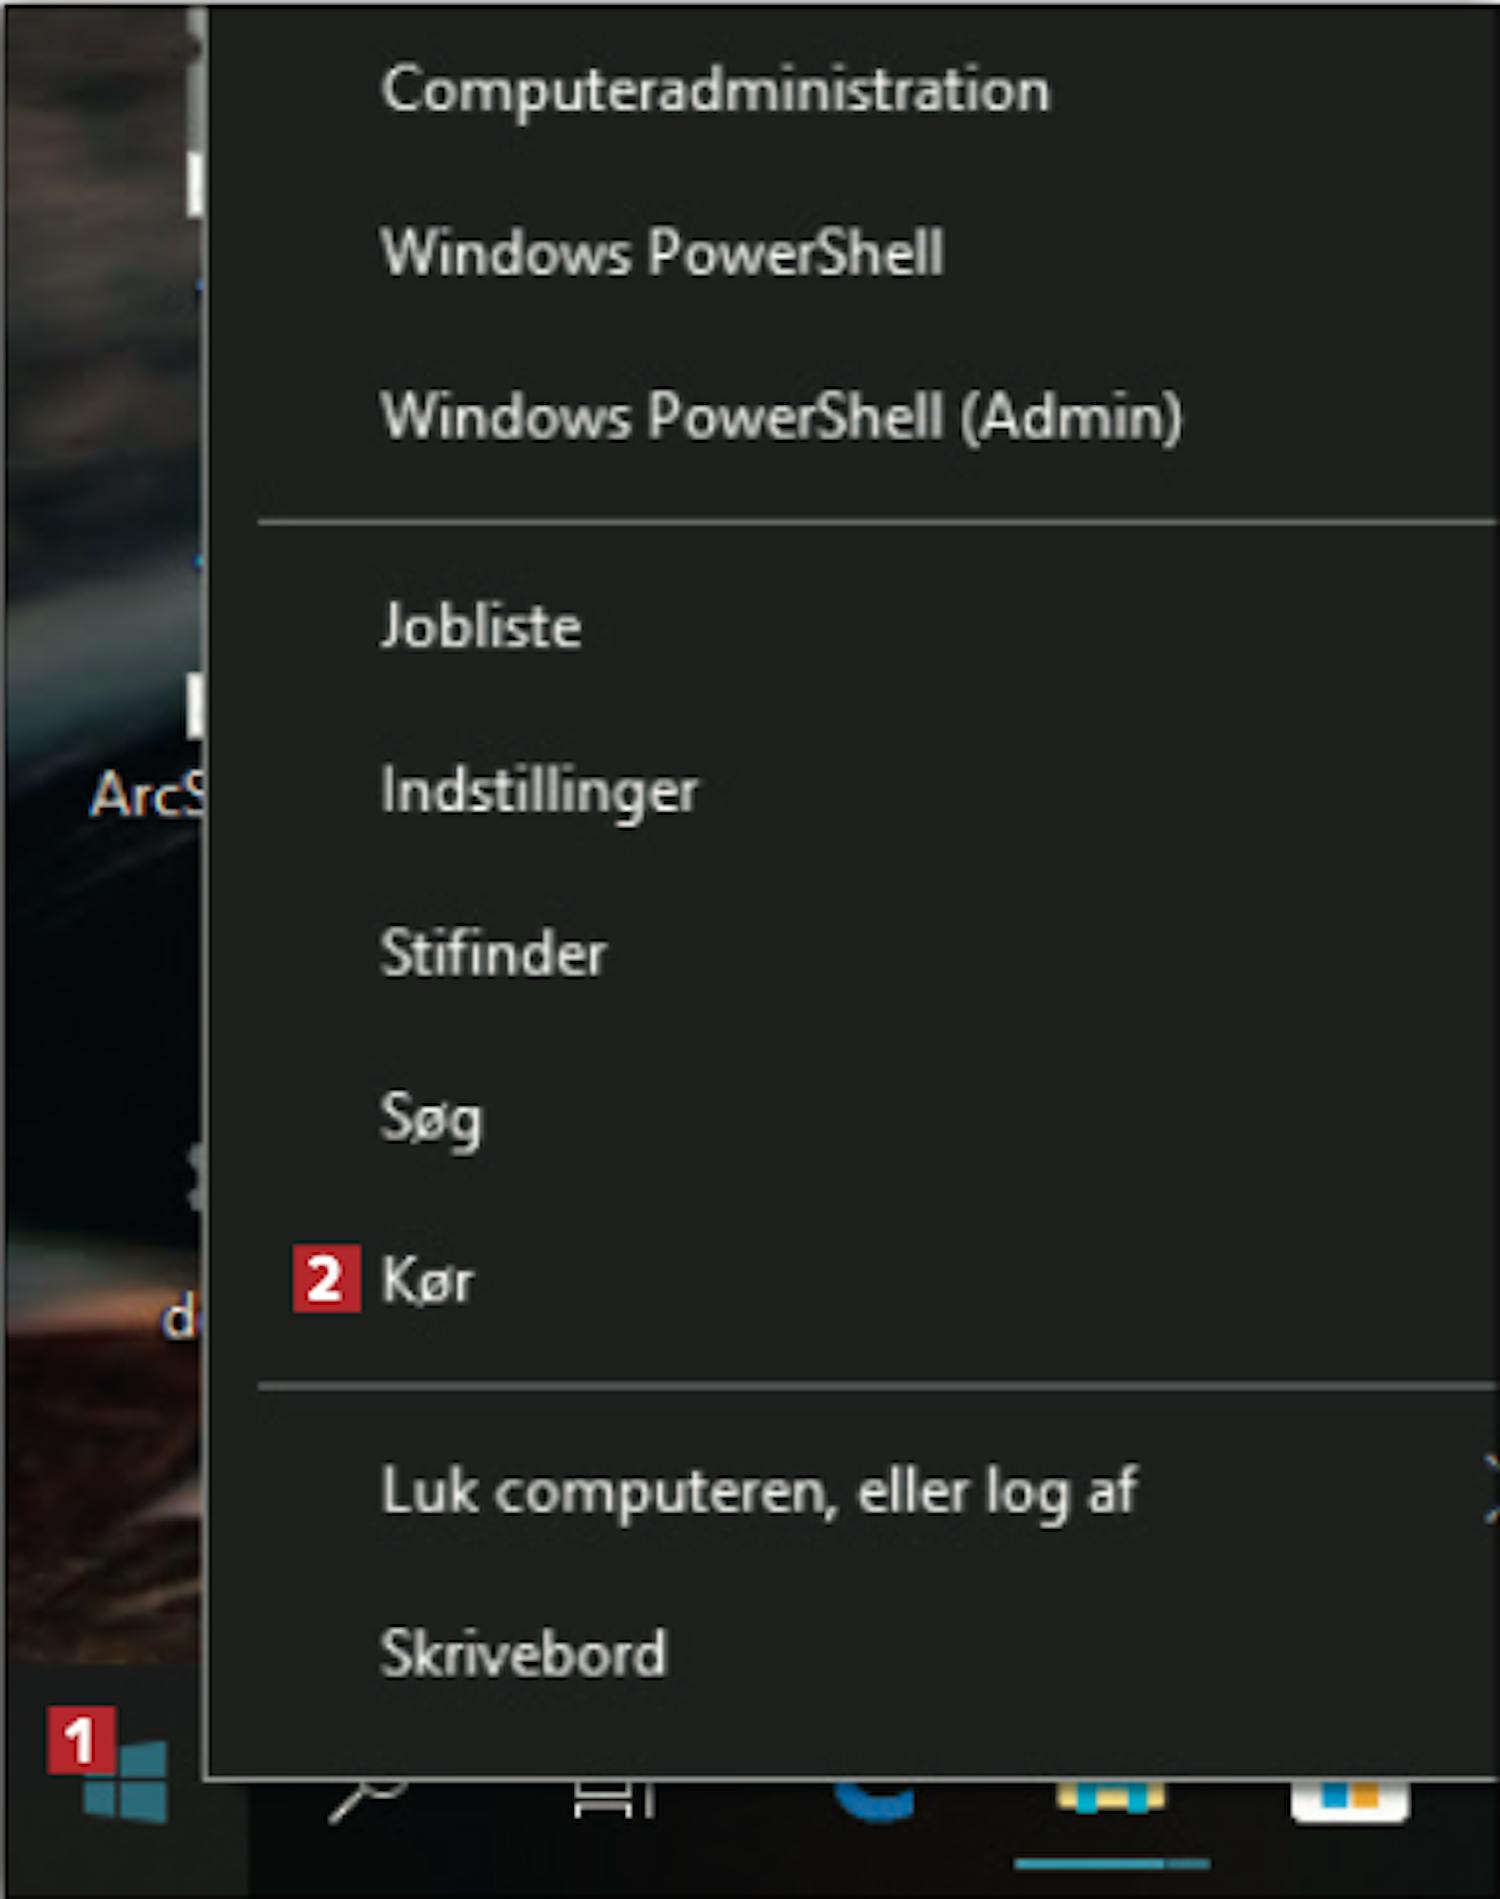1500x1899 pixels.
Task: Open the taskbar search magnifier icon
Action: tap(367, 1798)
